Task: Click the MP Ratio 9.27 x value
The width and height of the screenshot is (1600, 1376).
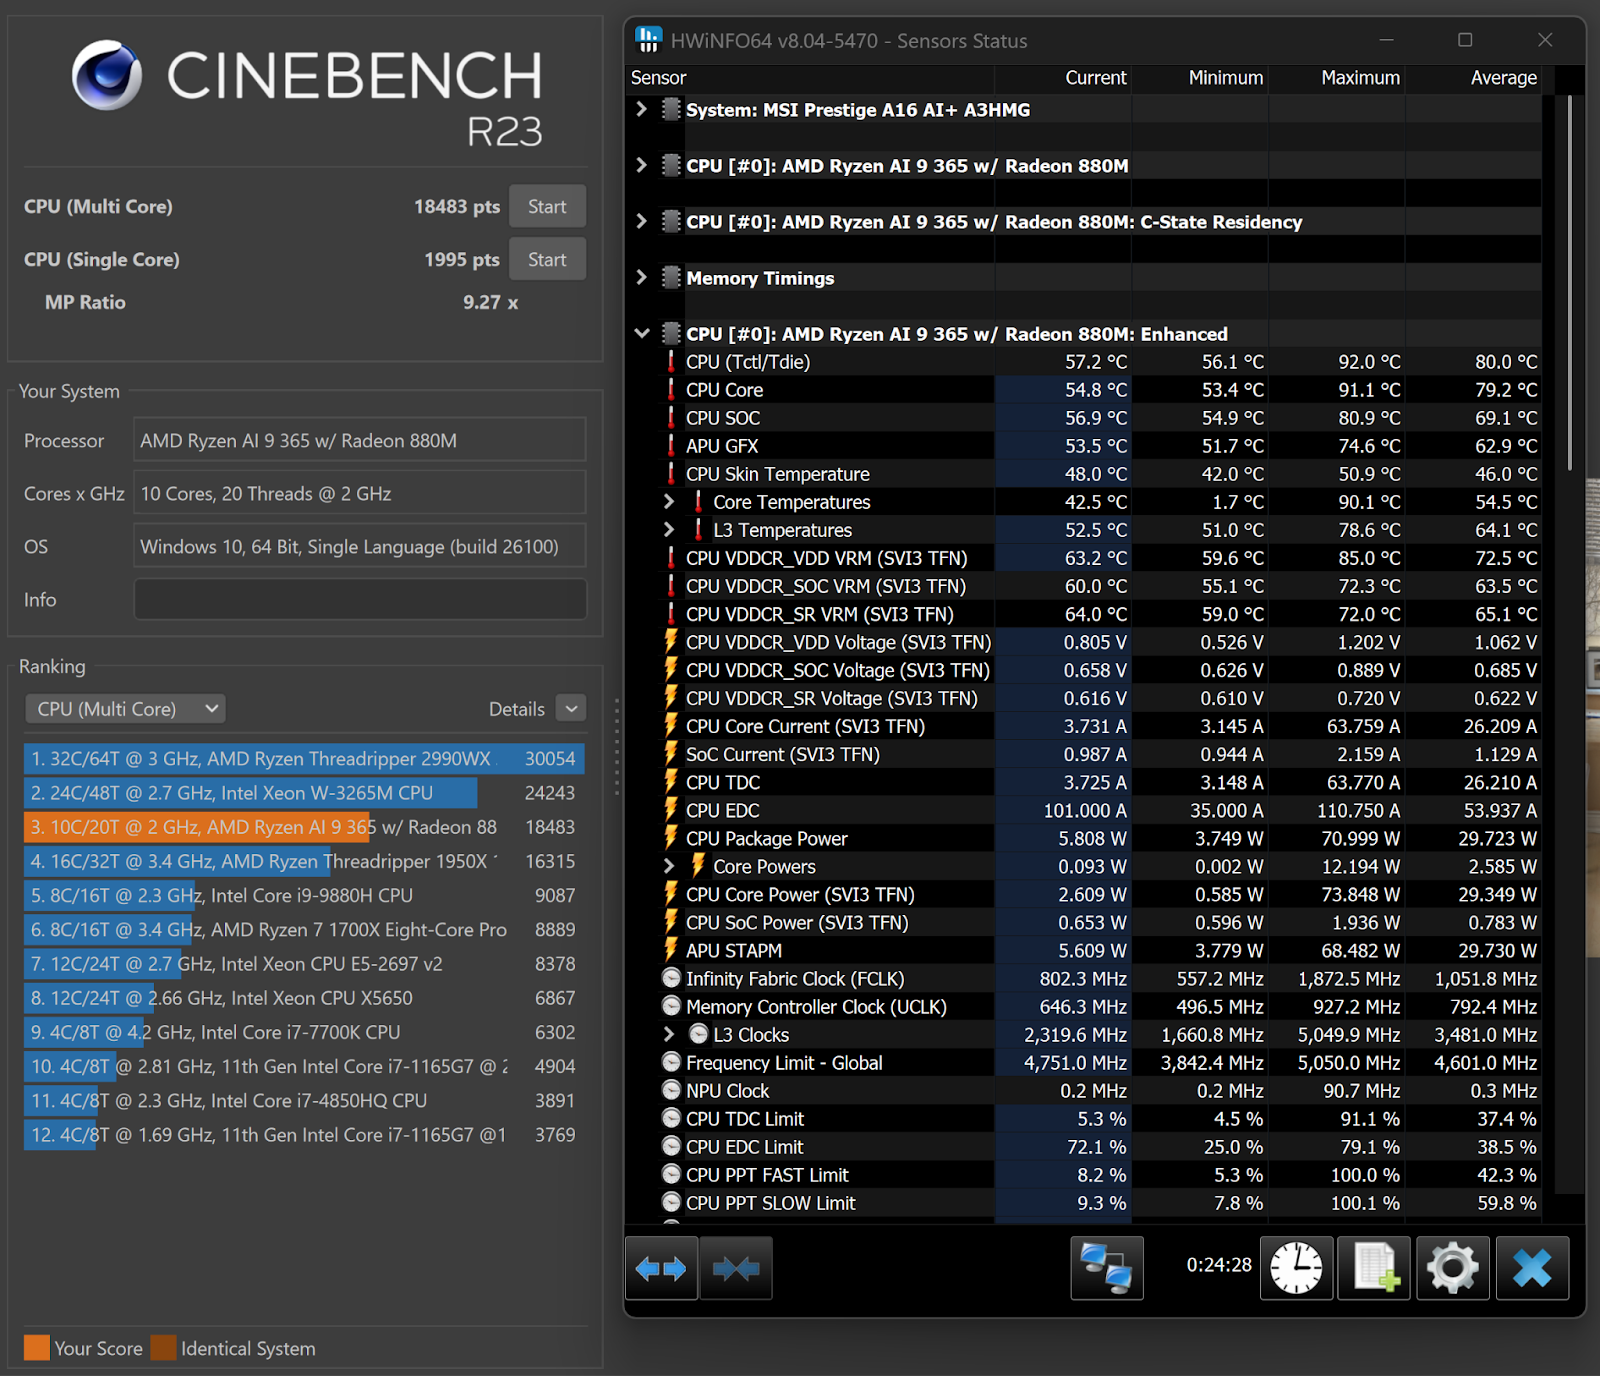Action: (490, 302)
